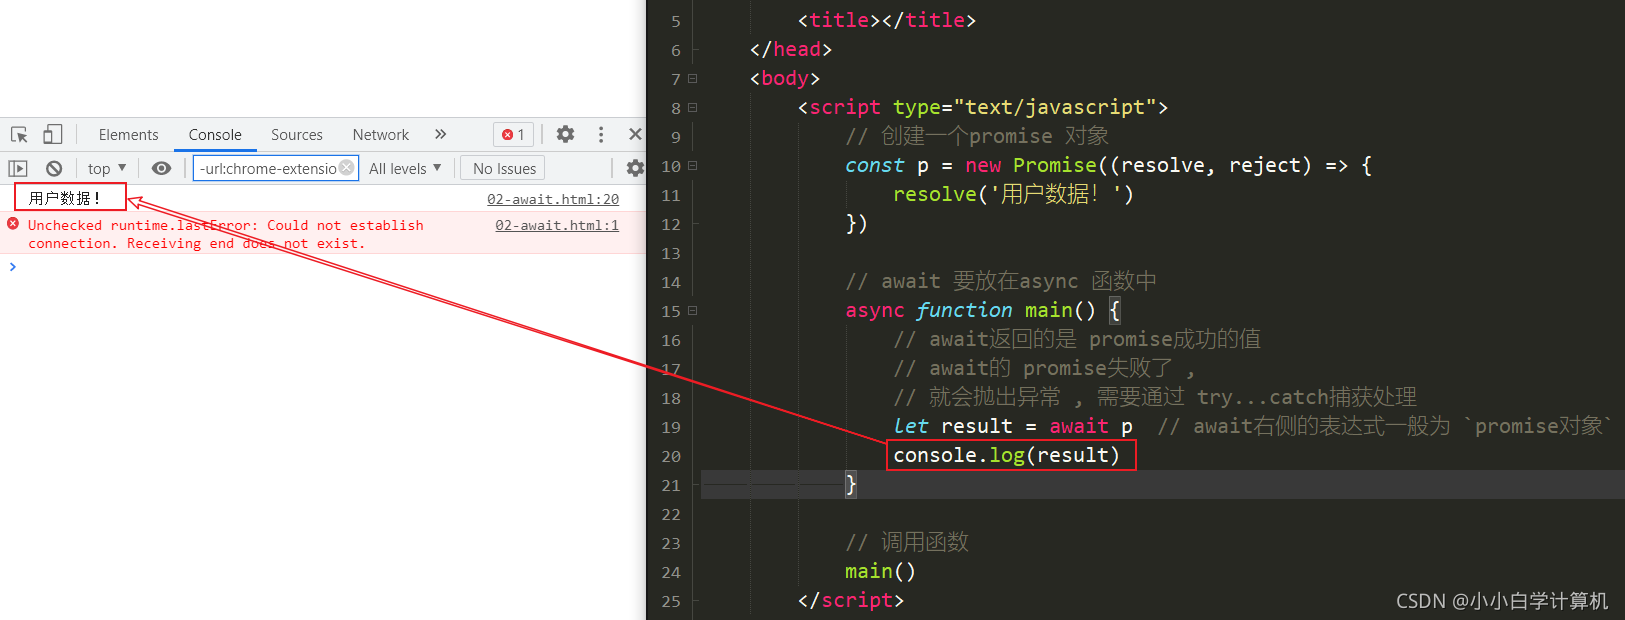The height and width of the screenshot is (620, 1625).
Task: Show more DevTools tabs chevron
Action: [x=440, y=134]
